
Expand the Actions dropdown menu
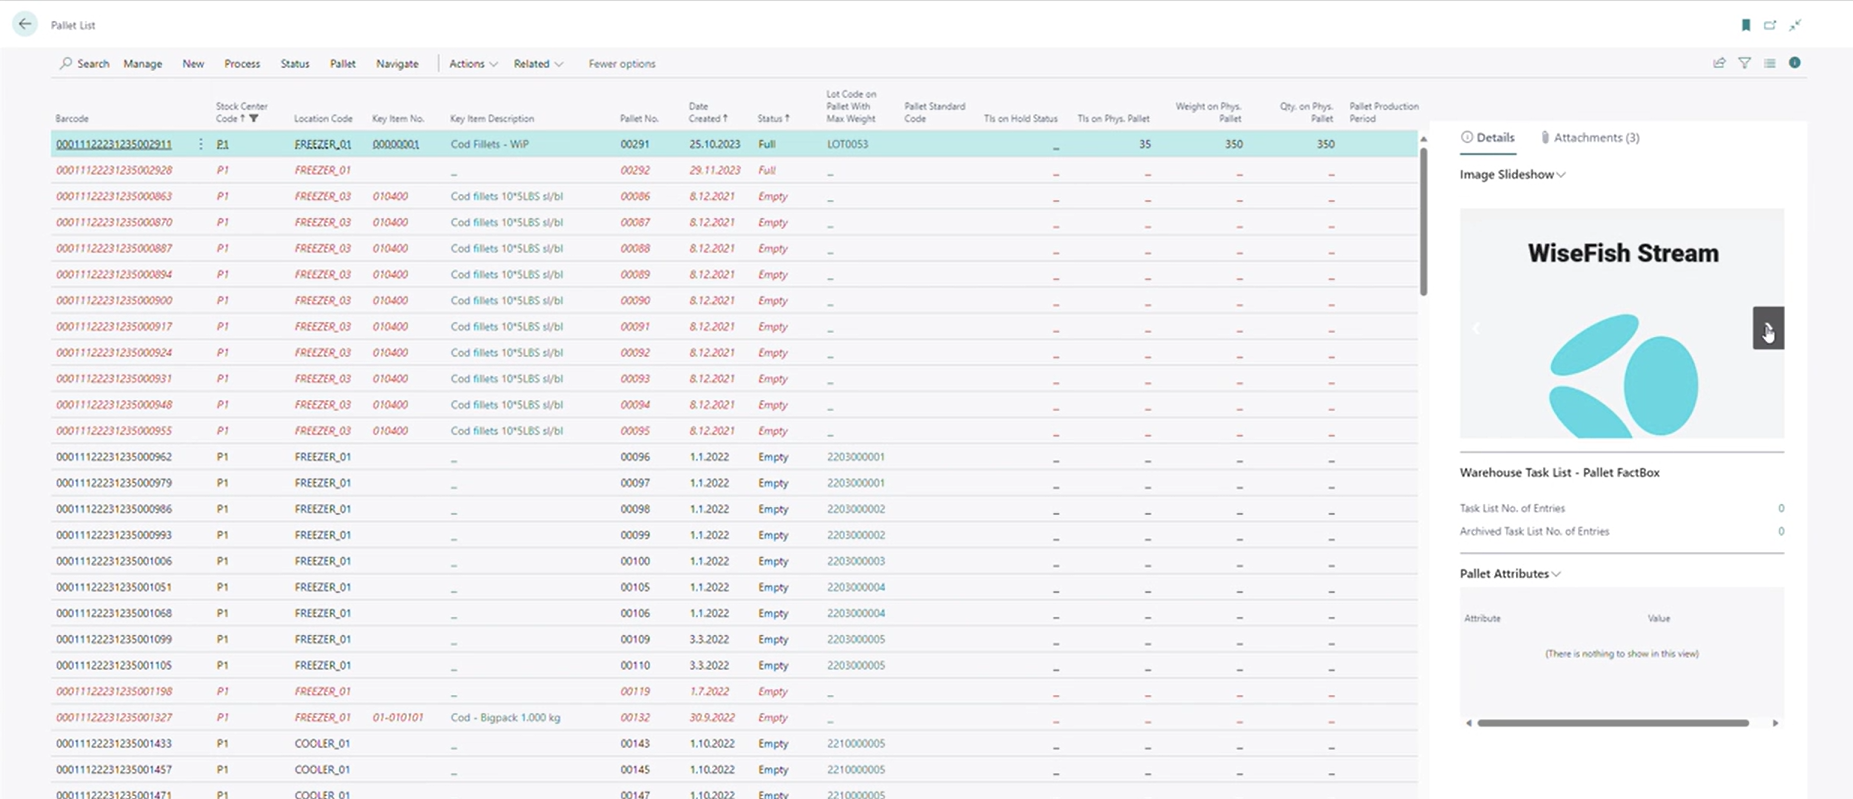point(472,63)
